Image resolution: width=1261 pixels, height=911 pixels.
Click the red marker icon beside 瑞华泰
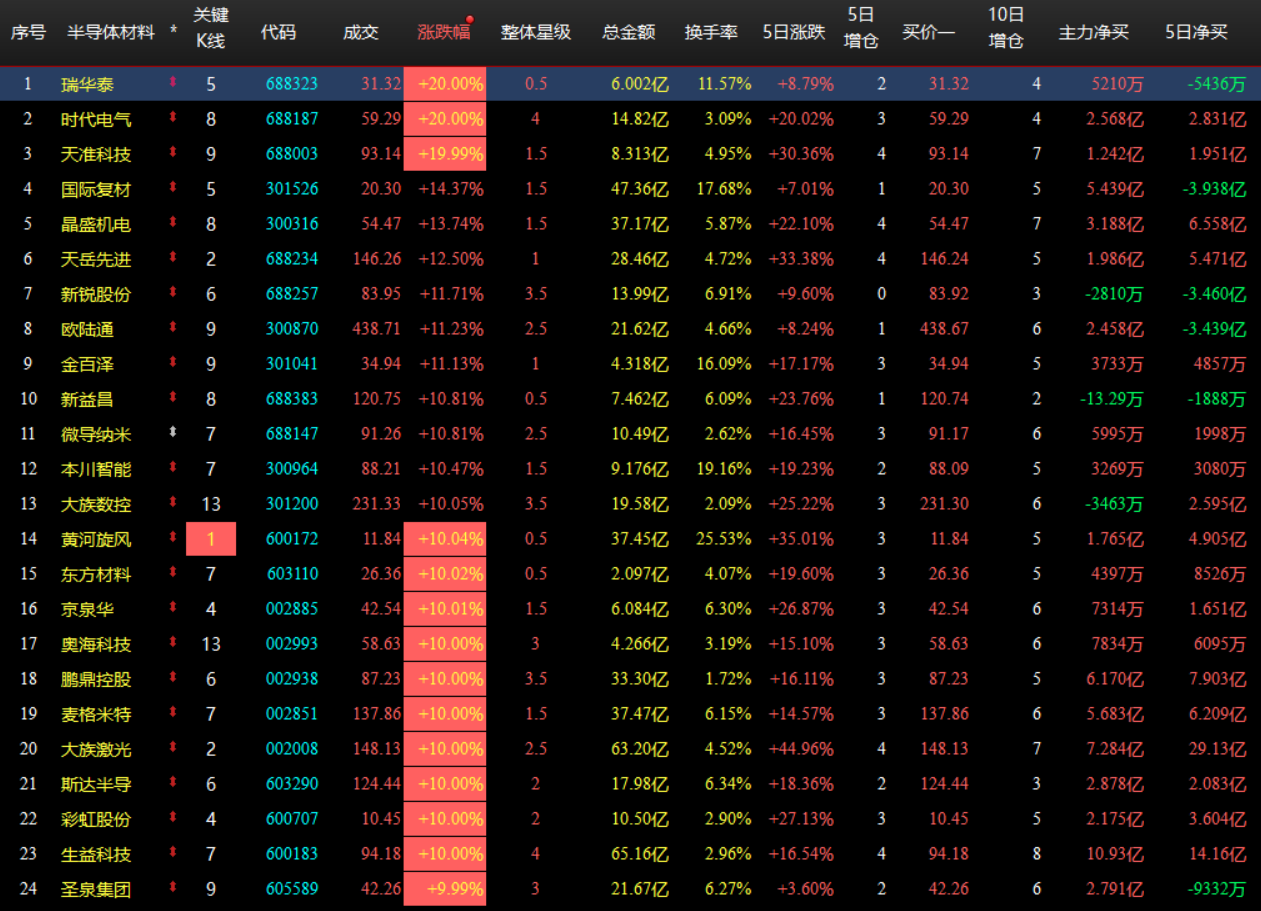pos(173,84)
